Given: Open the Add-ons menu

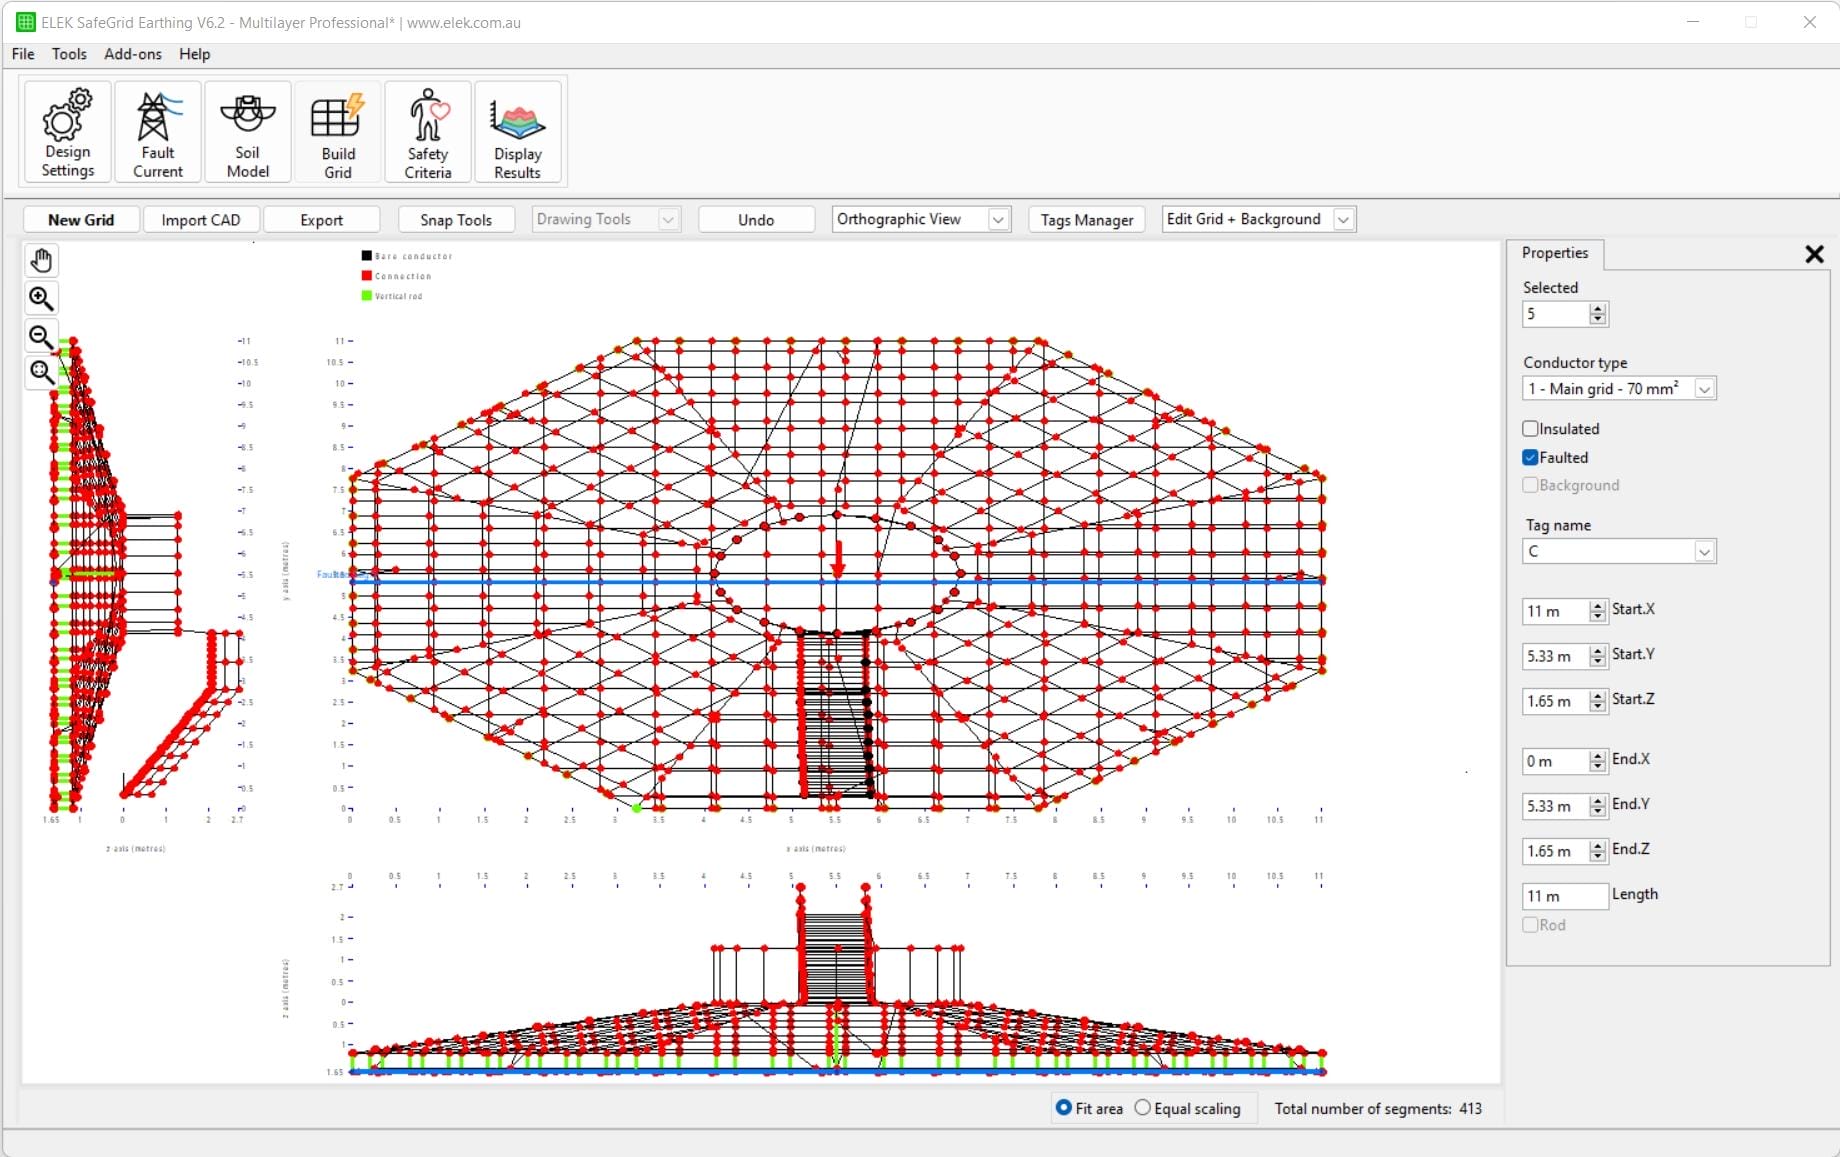Looking at the screenshot, I should pyautogui.click(x=131, y=54).
